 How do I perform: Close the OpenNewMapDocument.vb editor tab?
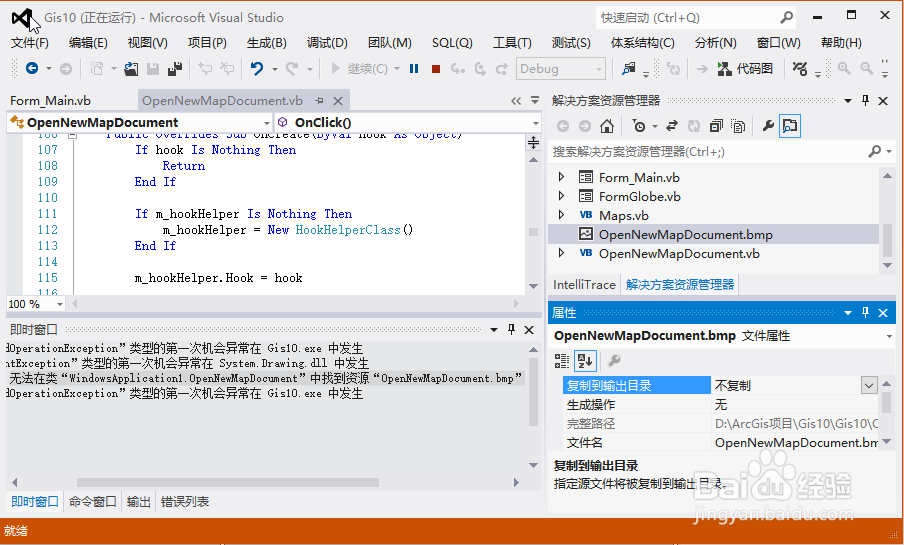[x=338, y=101]
